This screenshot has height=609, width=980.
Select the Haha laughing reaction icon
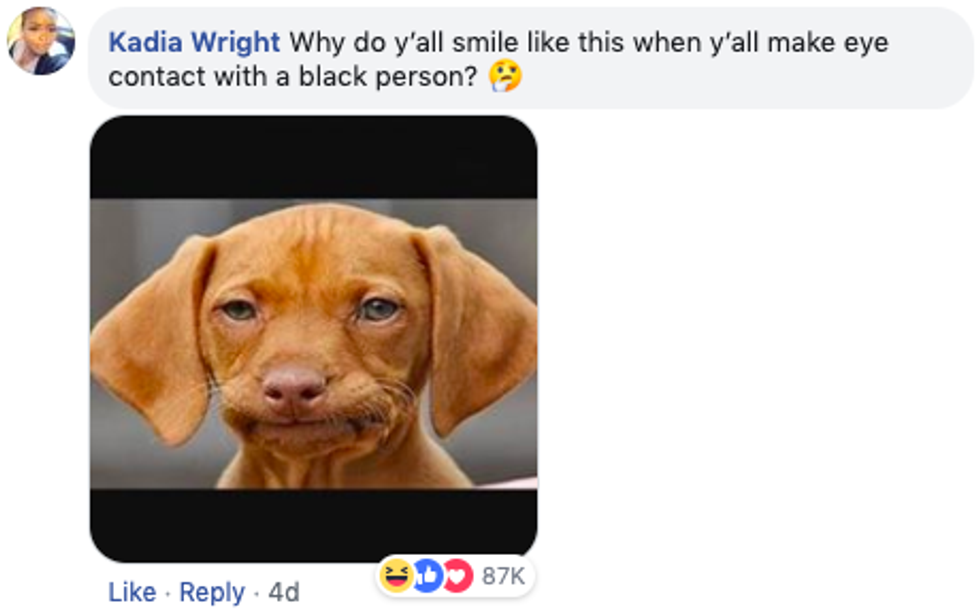coord(396,575)
